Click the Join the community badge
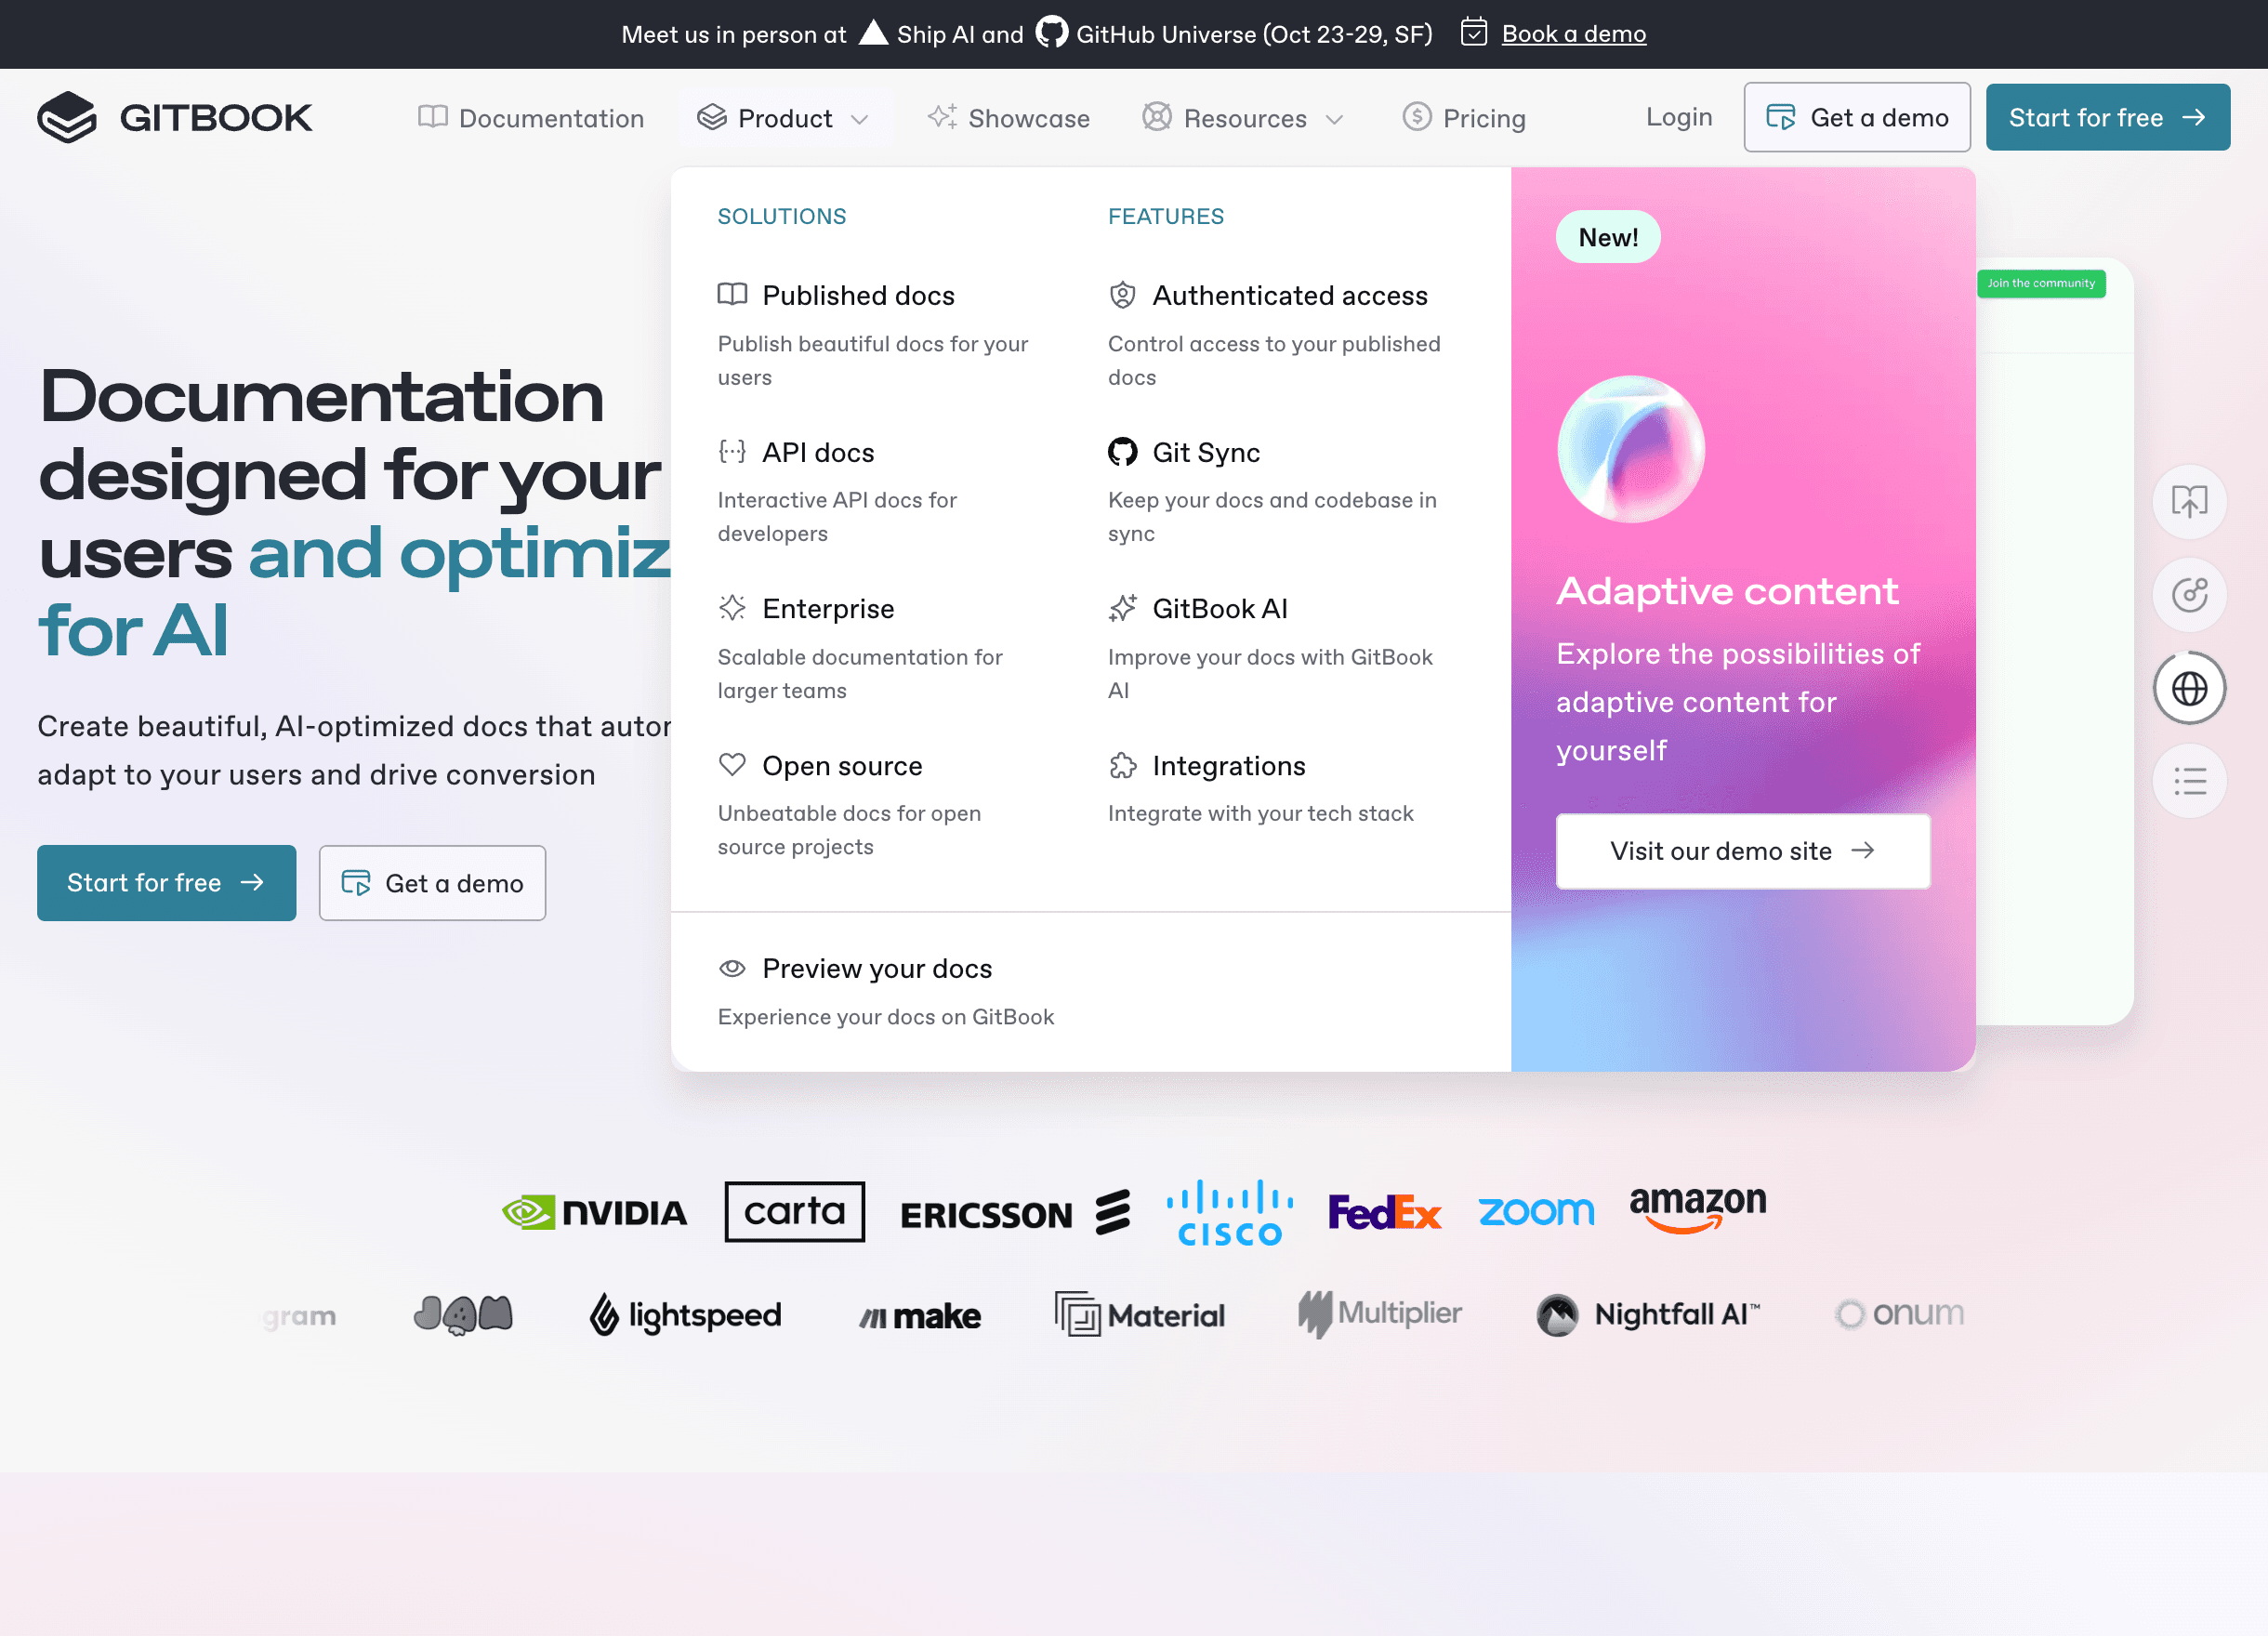The image size is (2268, 1636). click(2040, 284)
